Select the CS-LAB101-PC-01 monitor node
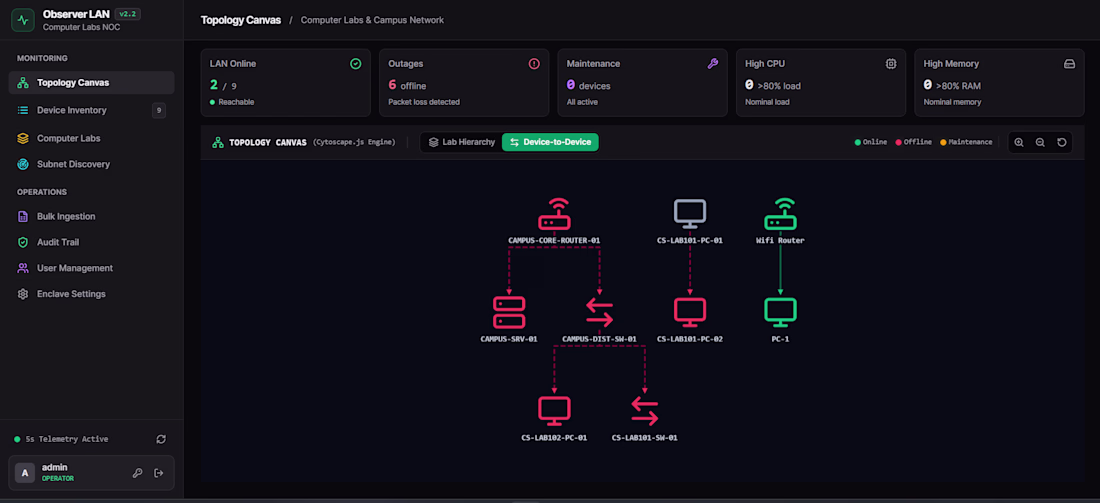The image size is (1100, 503). click(x=690, y=214)
